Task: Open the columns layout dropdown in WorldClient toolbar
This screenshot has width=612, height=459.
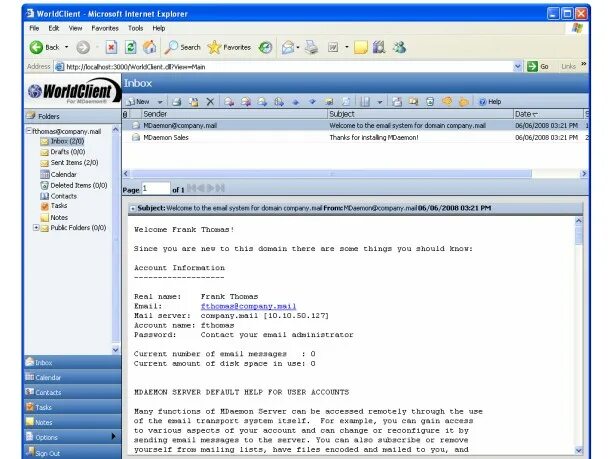Action: [x=379, y=102]
